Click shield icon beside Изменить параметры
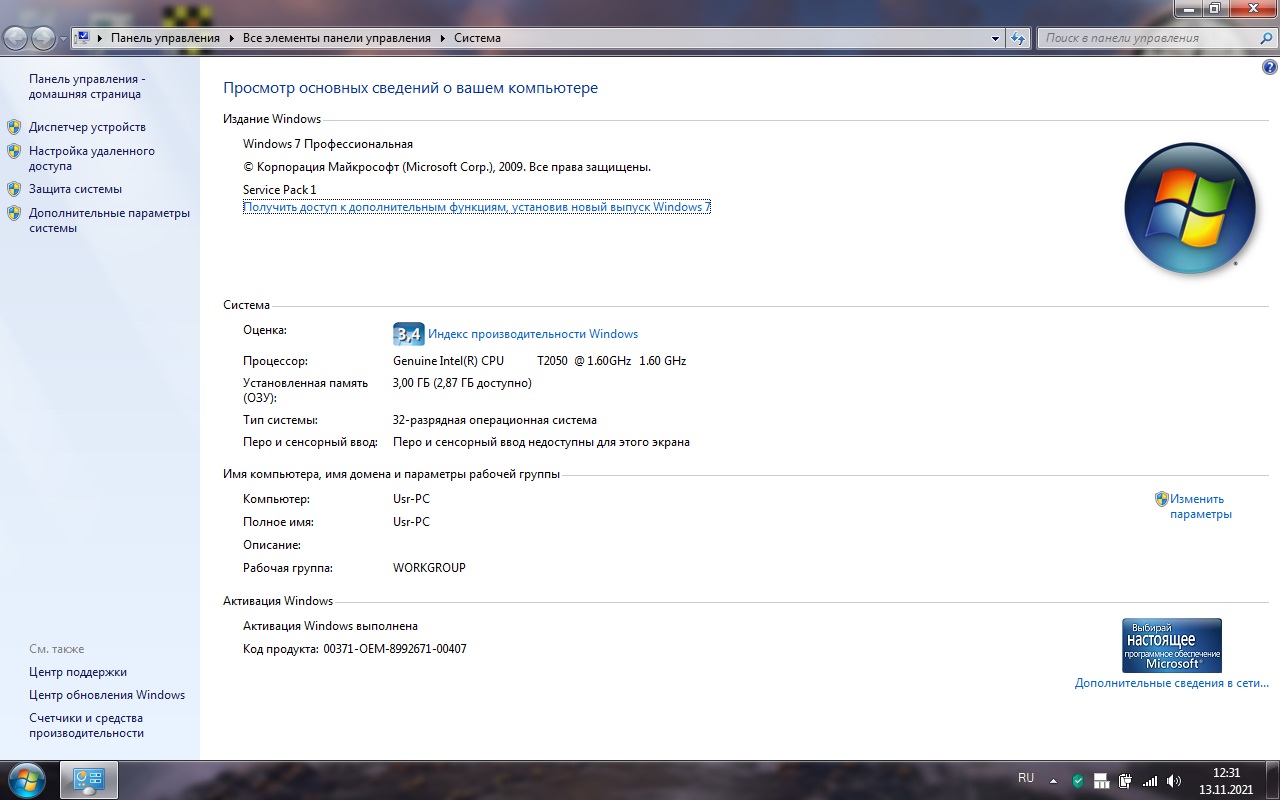This screenshot has height=800, width=1280. click(x=1161, y=498)
